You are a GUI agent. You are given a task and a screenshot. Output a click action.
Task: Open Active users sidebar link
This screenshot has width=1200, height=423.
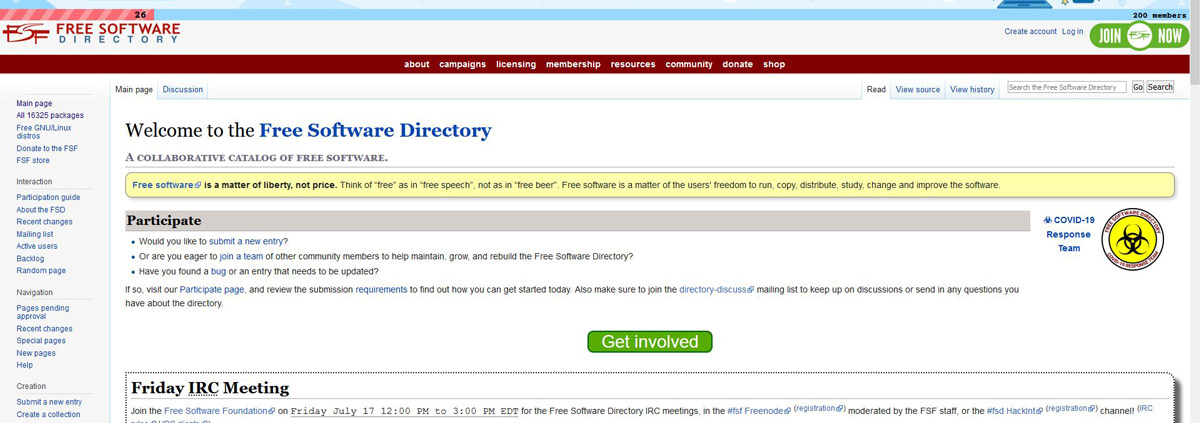click(37, 246)
